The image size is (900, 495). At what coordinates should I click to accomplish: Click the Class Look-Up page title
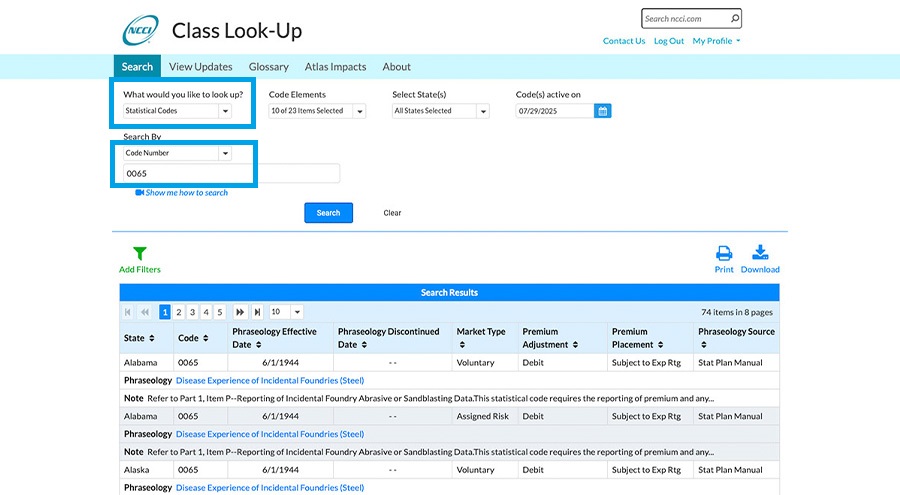[x=237, y=30]
